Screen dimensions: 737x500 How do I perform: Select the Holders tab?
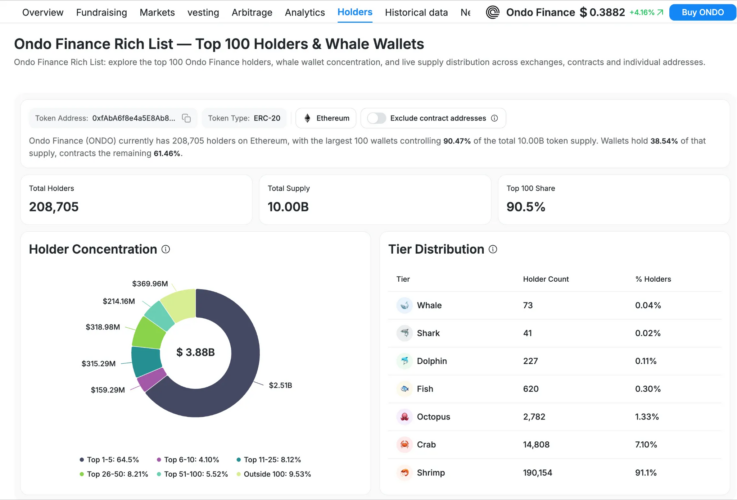[x=355, y=12]
